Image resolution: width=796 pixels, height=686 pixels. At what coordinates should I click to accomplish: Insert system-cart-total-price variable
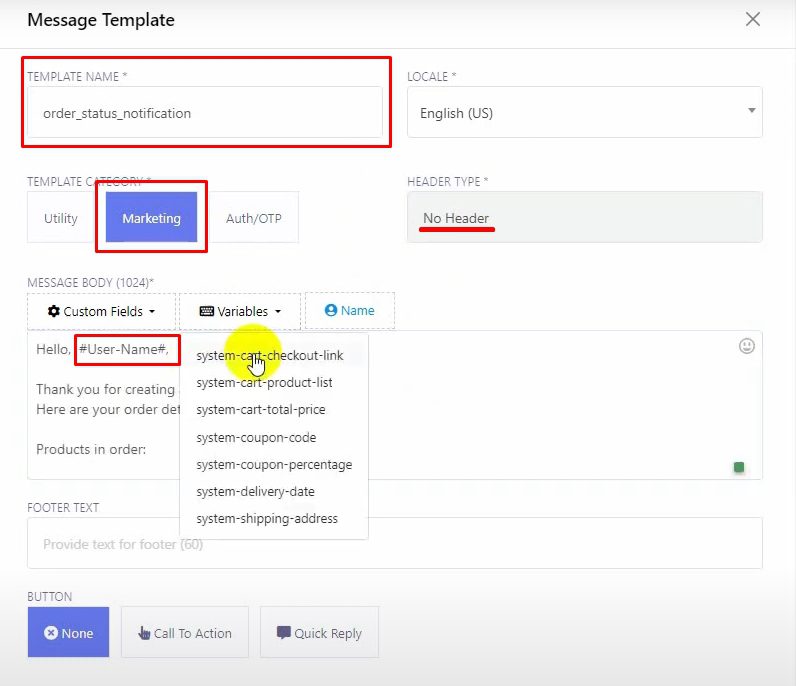(x=261, y=410)
